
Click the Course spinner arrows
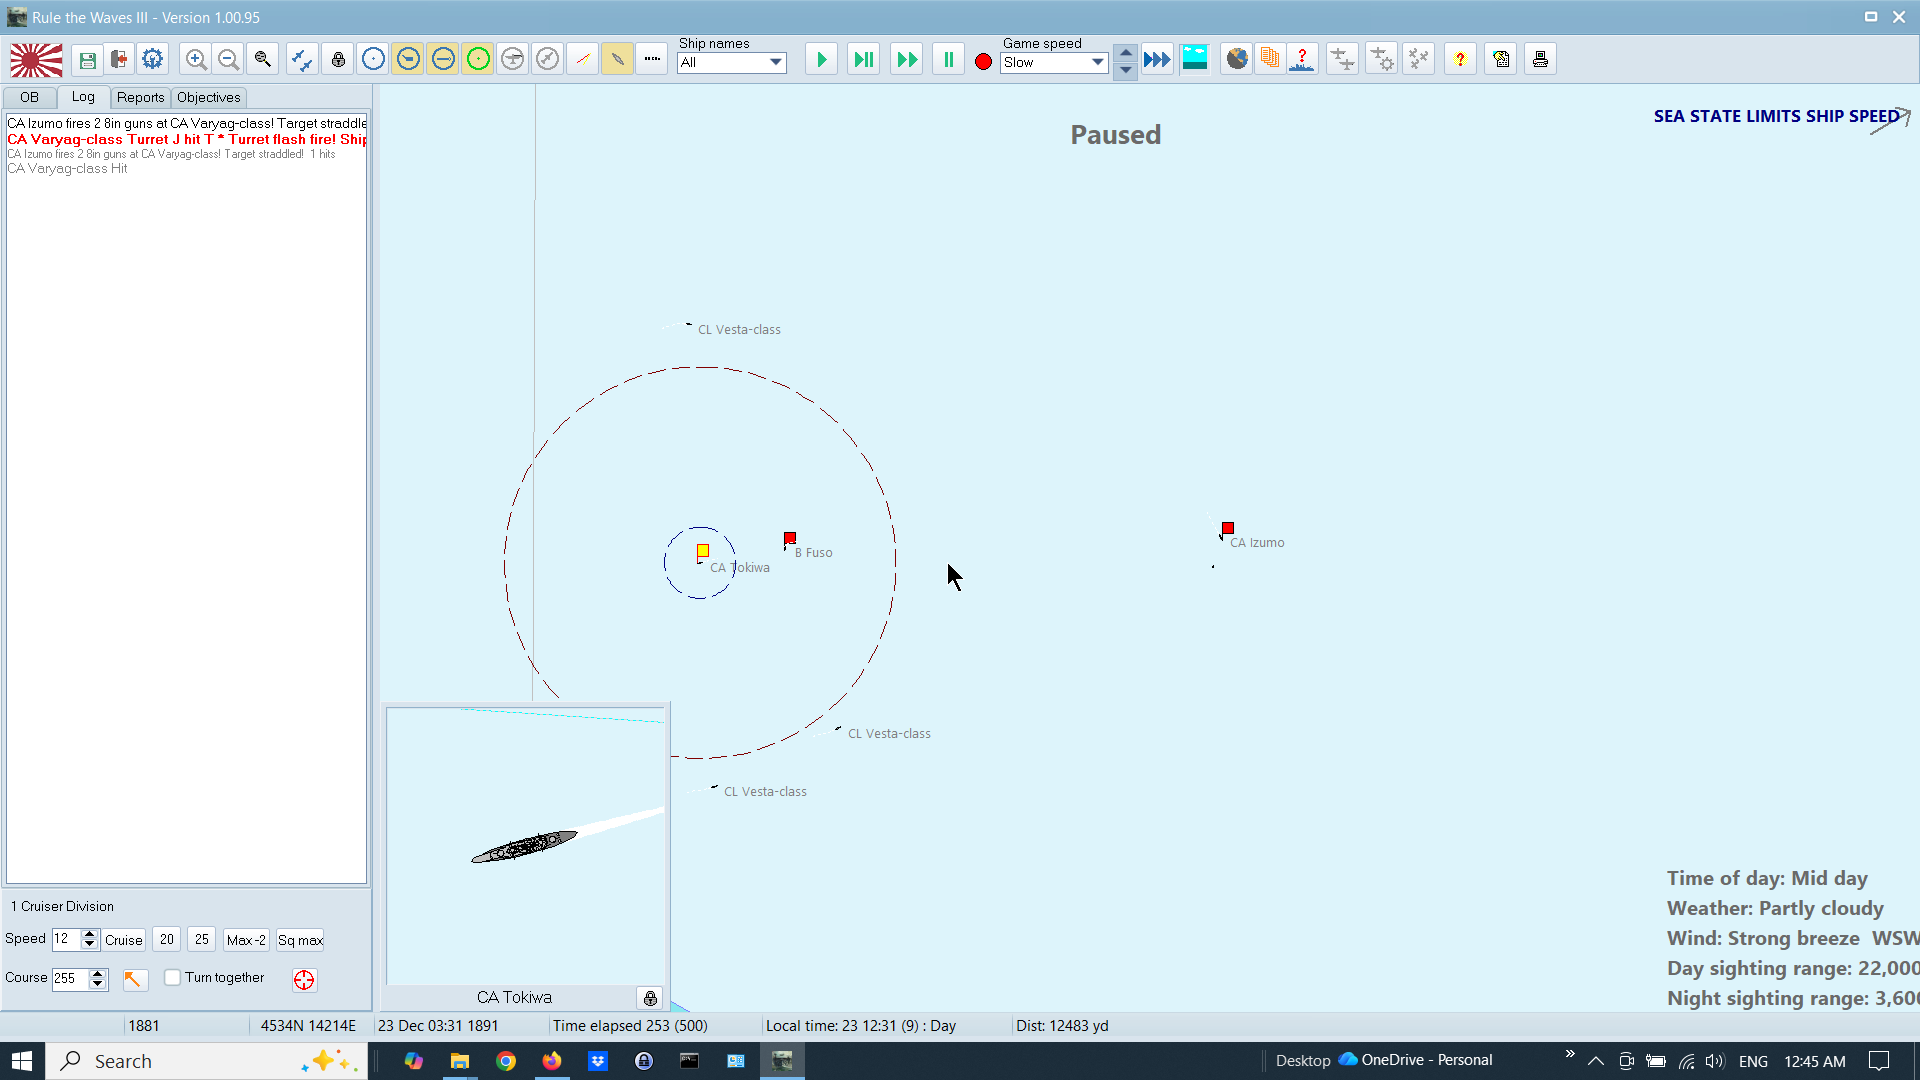(98, 978)
